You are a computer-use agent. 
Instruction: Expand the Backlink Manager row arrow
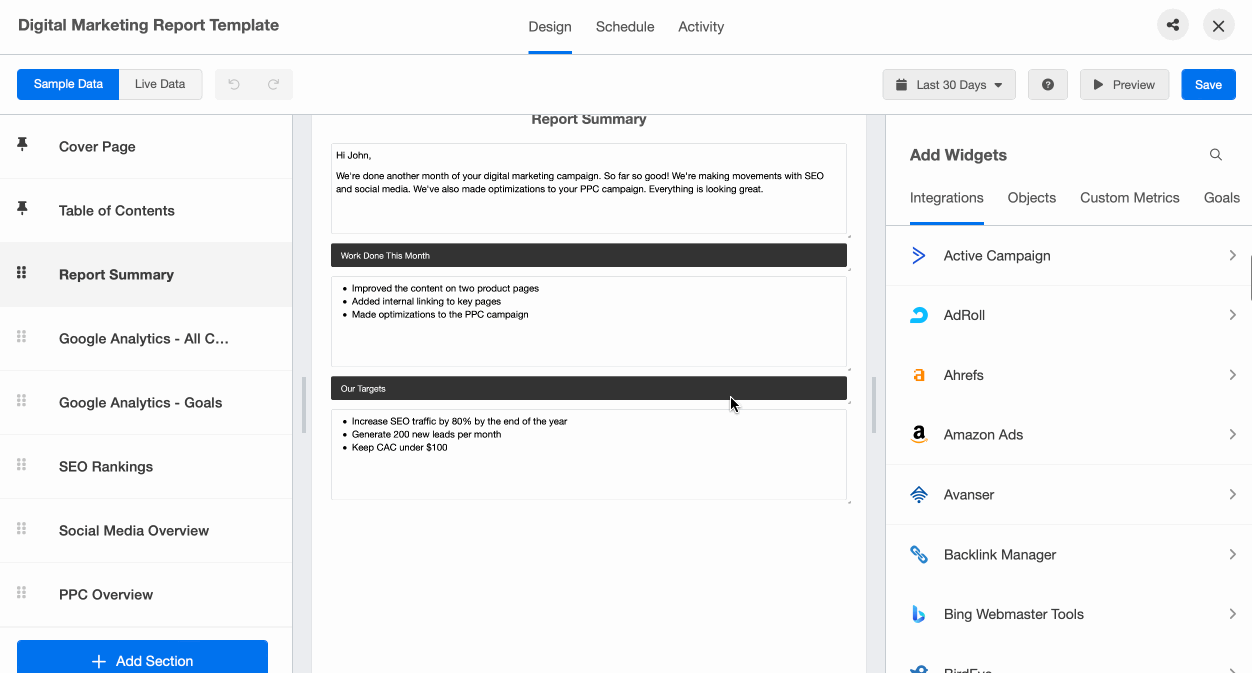[1232, 555]
